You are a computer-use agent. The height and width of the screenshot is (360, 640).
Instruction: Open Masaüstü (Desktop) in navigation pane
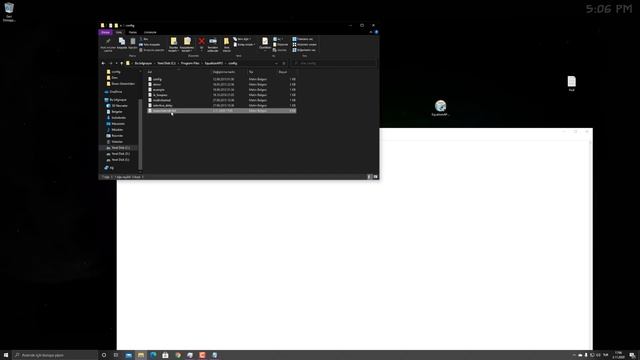click(116, 123)
